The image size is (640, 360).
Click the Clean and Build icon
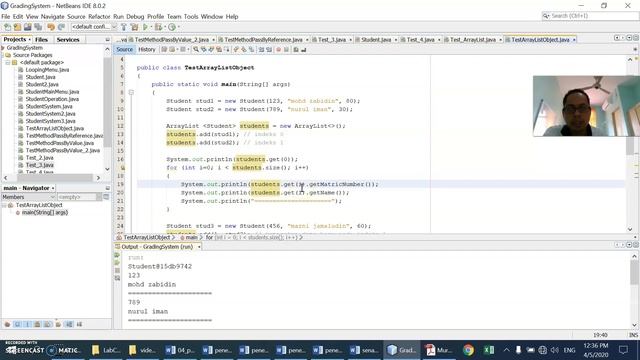click(x=134, y=27)
